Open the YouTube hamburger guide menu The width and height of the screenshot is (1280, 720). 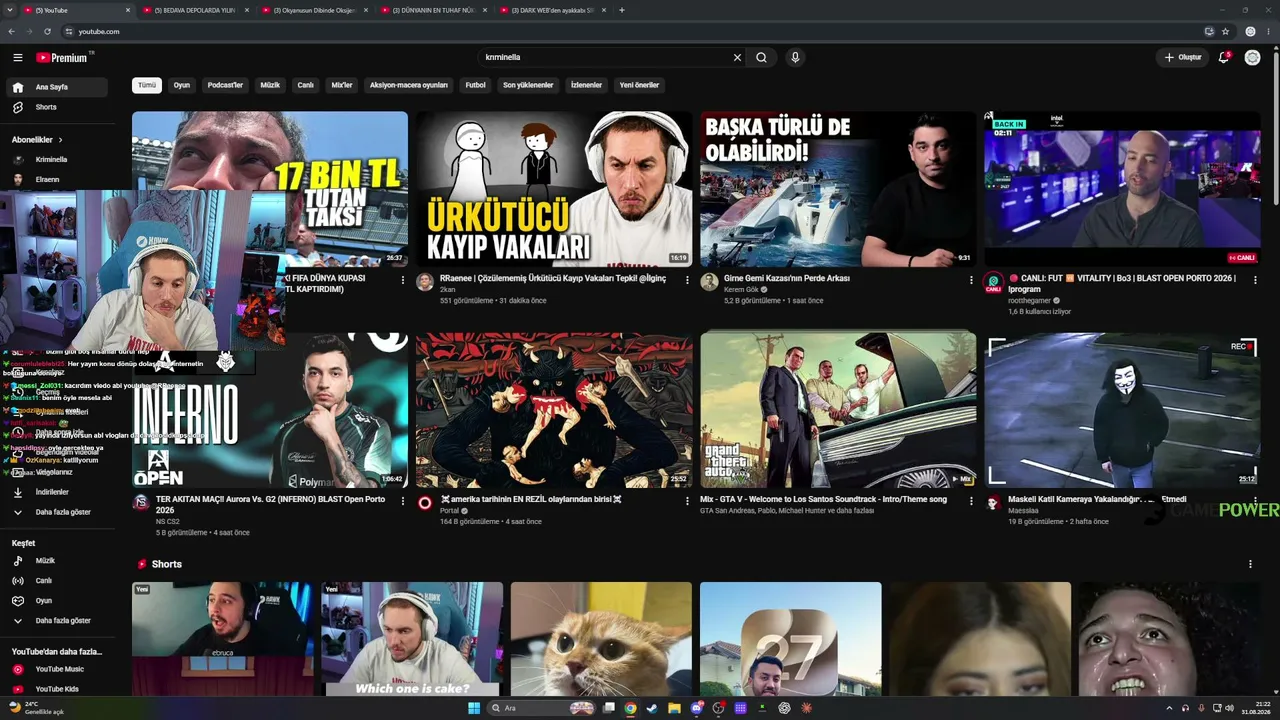click(x=17, y=58)
